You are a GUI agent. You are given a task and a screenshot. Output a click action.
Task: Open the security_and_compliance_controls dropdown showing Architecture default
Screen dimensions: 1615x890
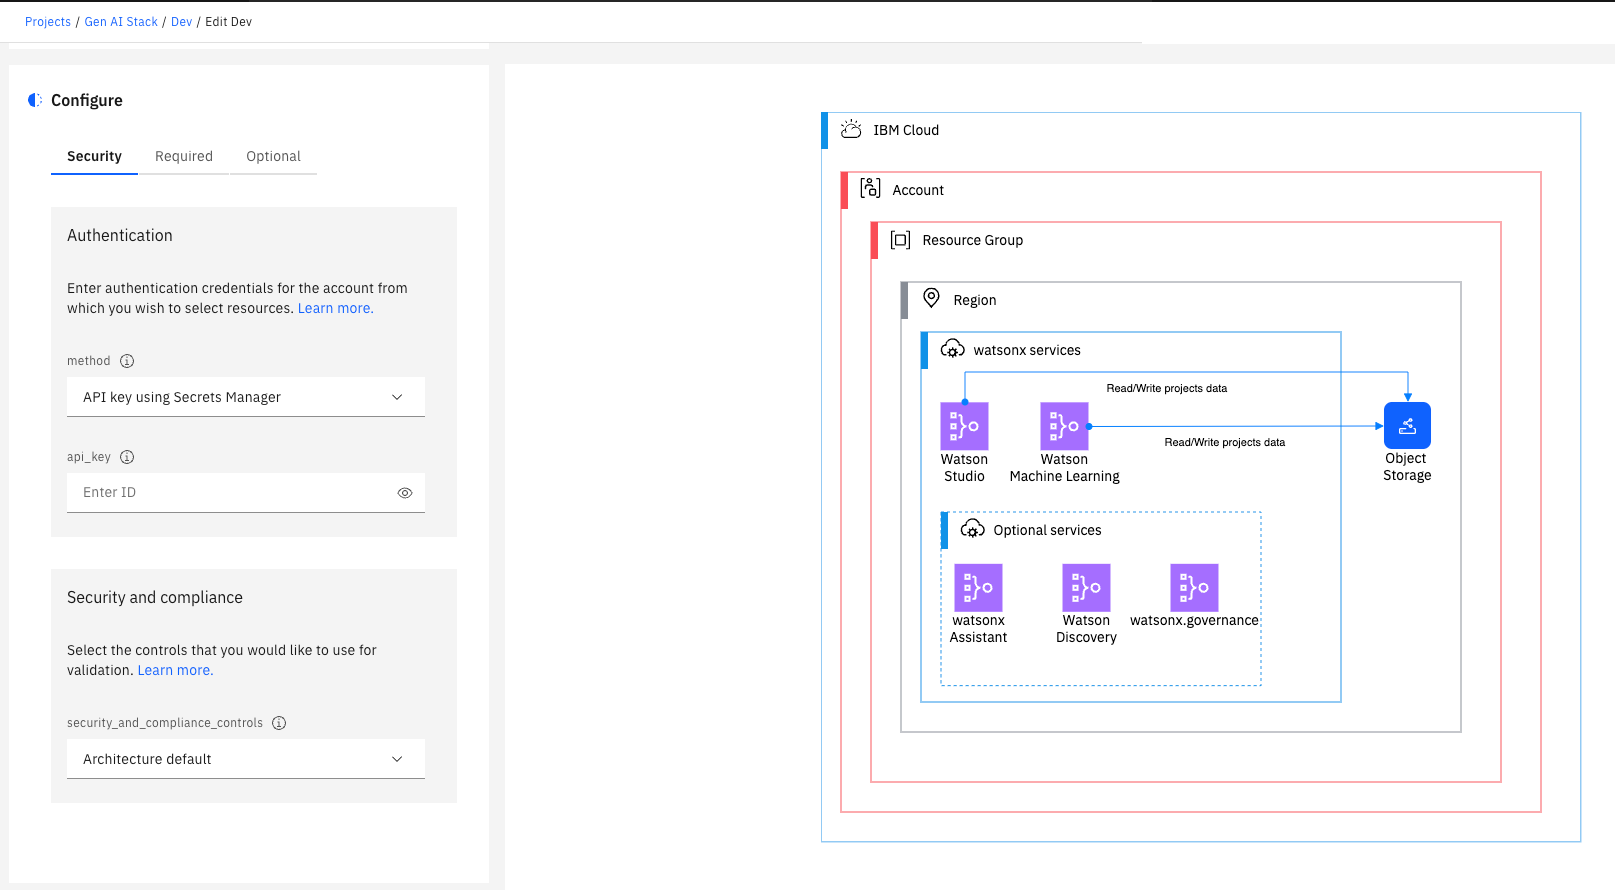[246, 759]
